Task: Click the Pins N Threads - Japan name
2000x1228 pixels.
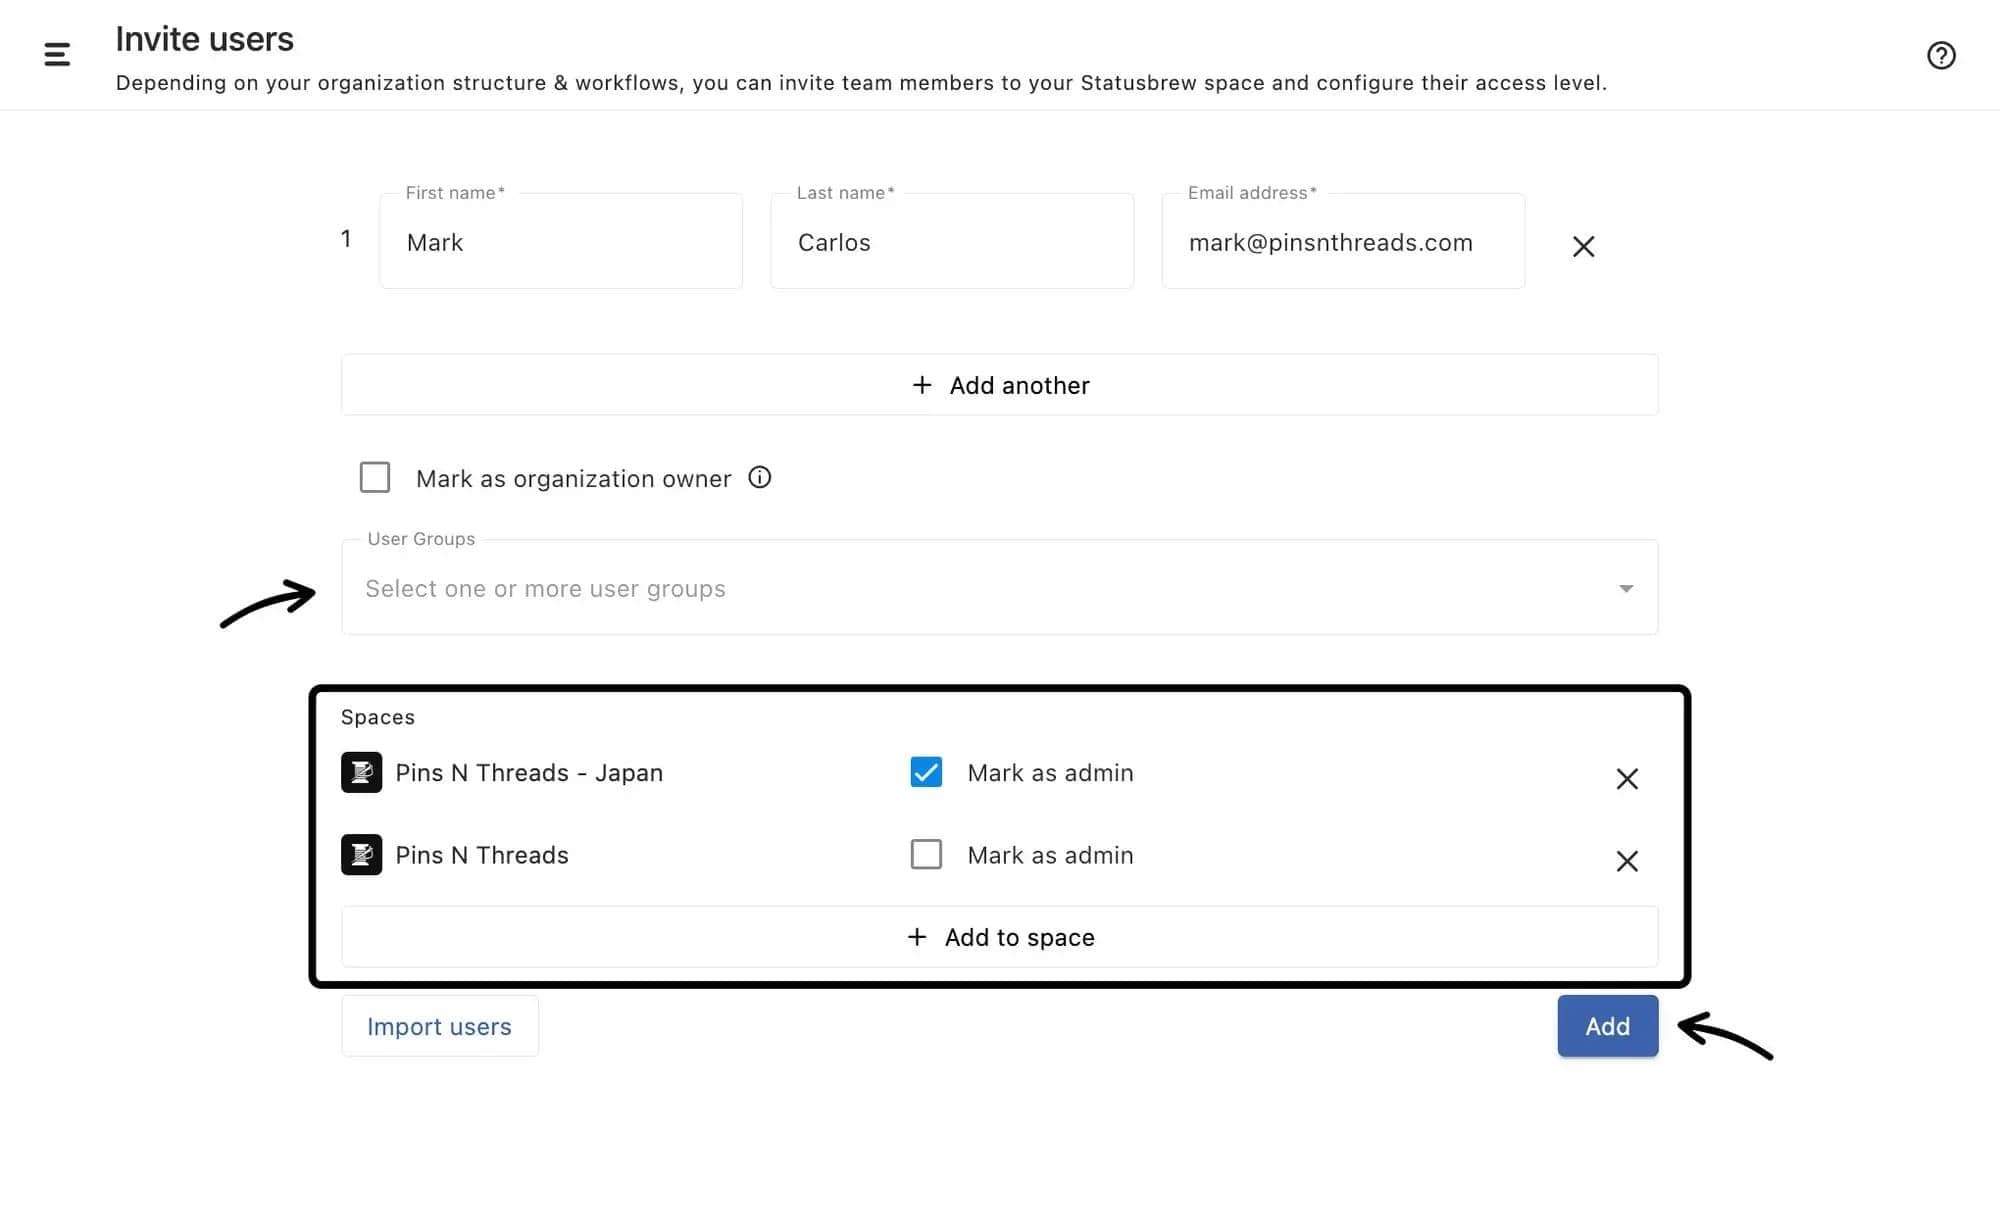Action: tap(529, 772)
